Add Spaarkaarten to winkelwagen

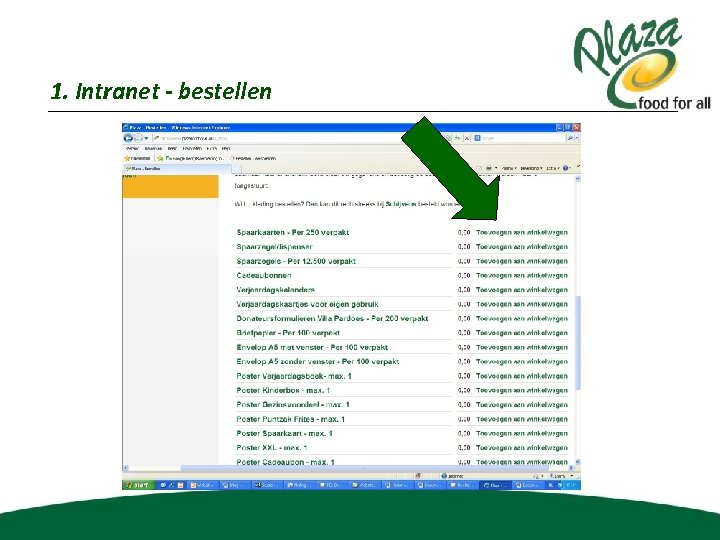pyautogui.click(x=522, y=232)
